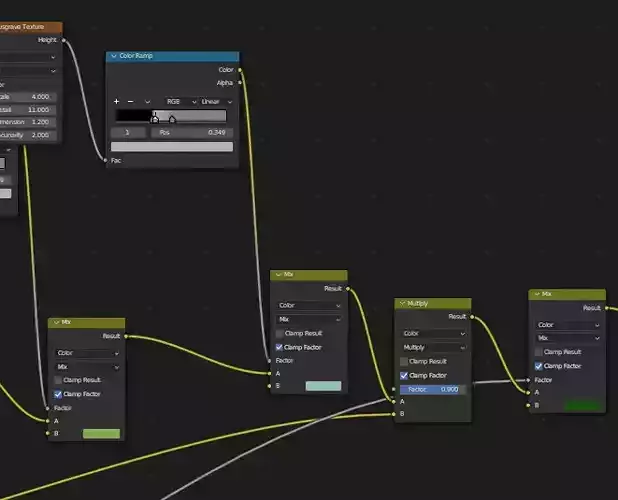Collapse the Mix node with teal swatch
The image size is (618, 500).
[x=279, y=274]
